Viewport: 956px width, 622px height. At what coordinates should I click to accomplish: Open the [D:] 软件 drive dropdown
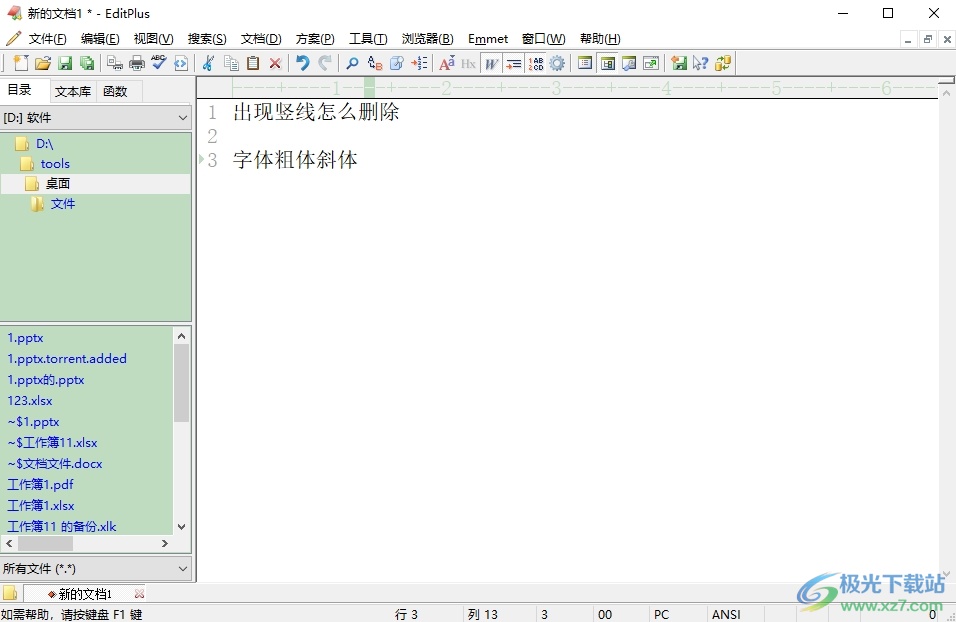(x=96, y=118)
